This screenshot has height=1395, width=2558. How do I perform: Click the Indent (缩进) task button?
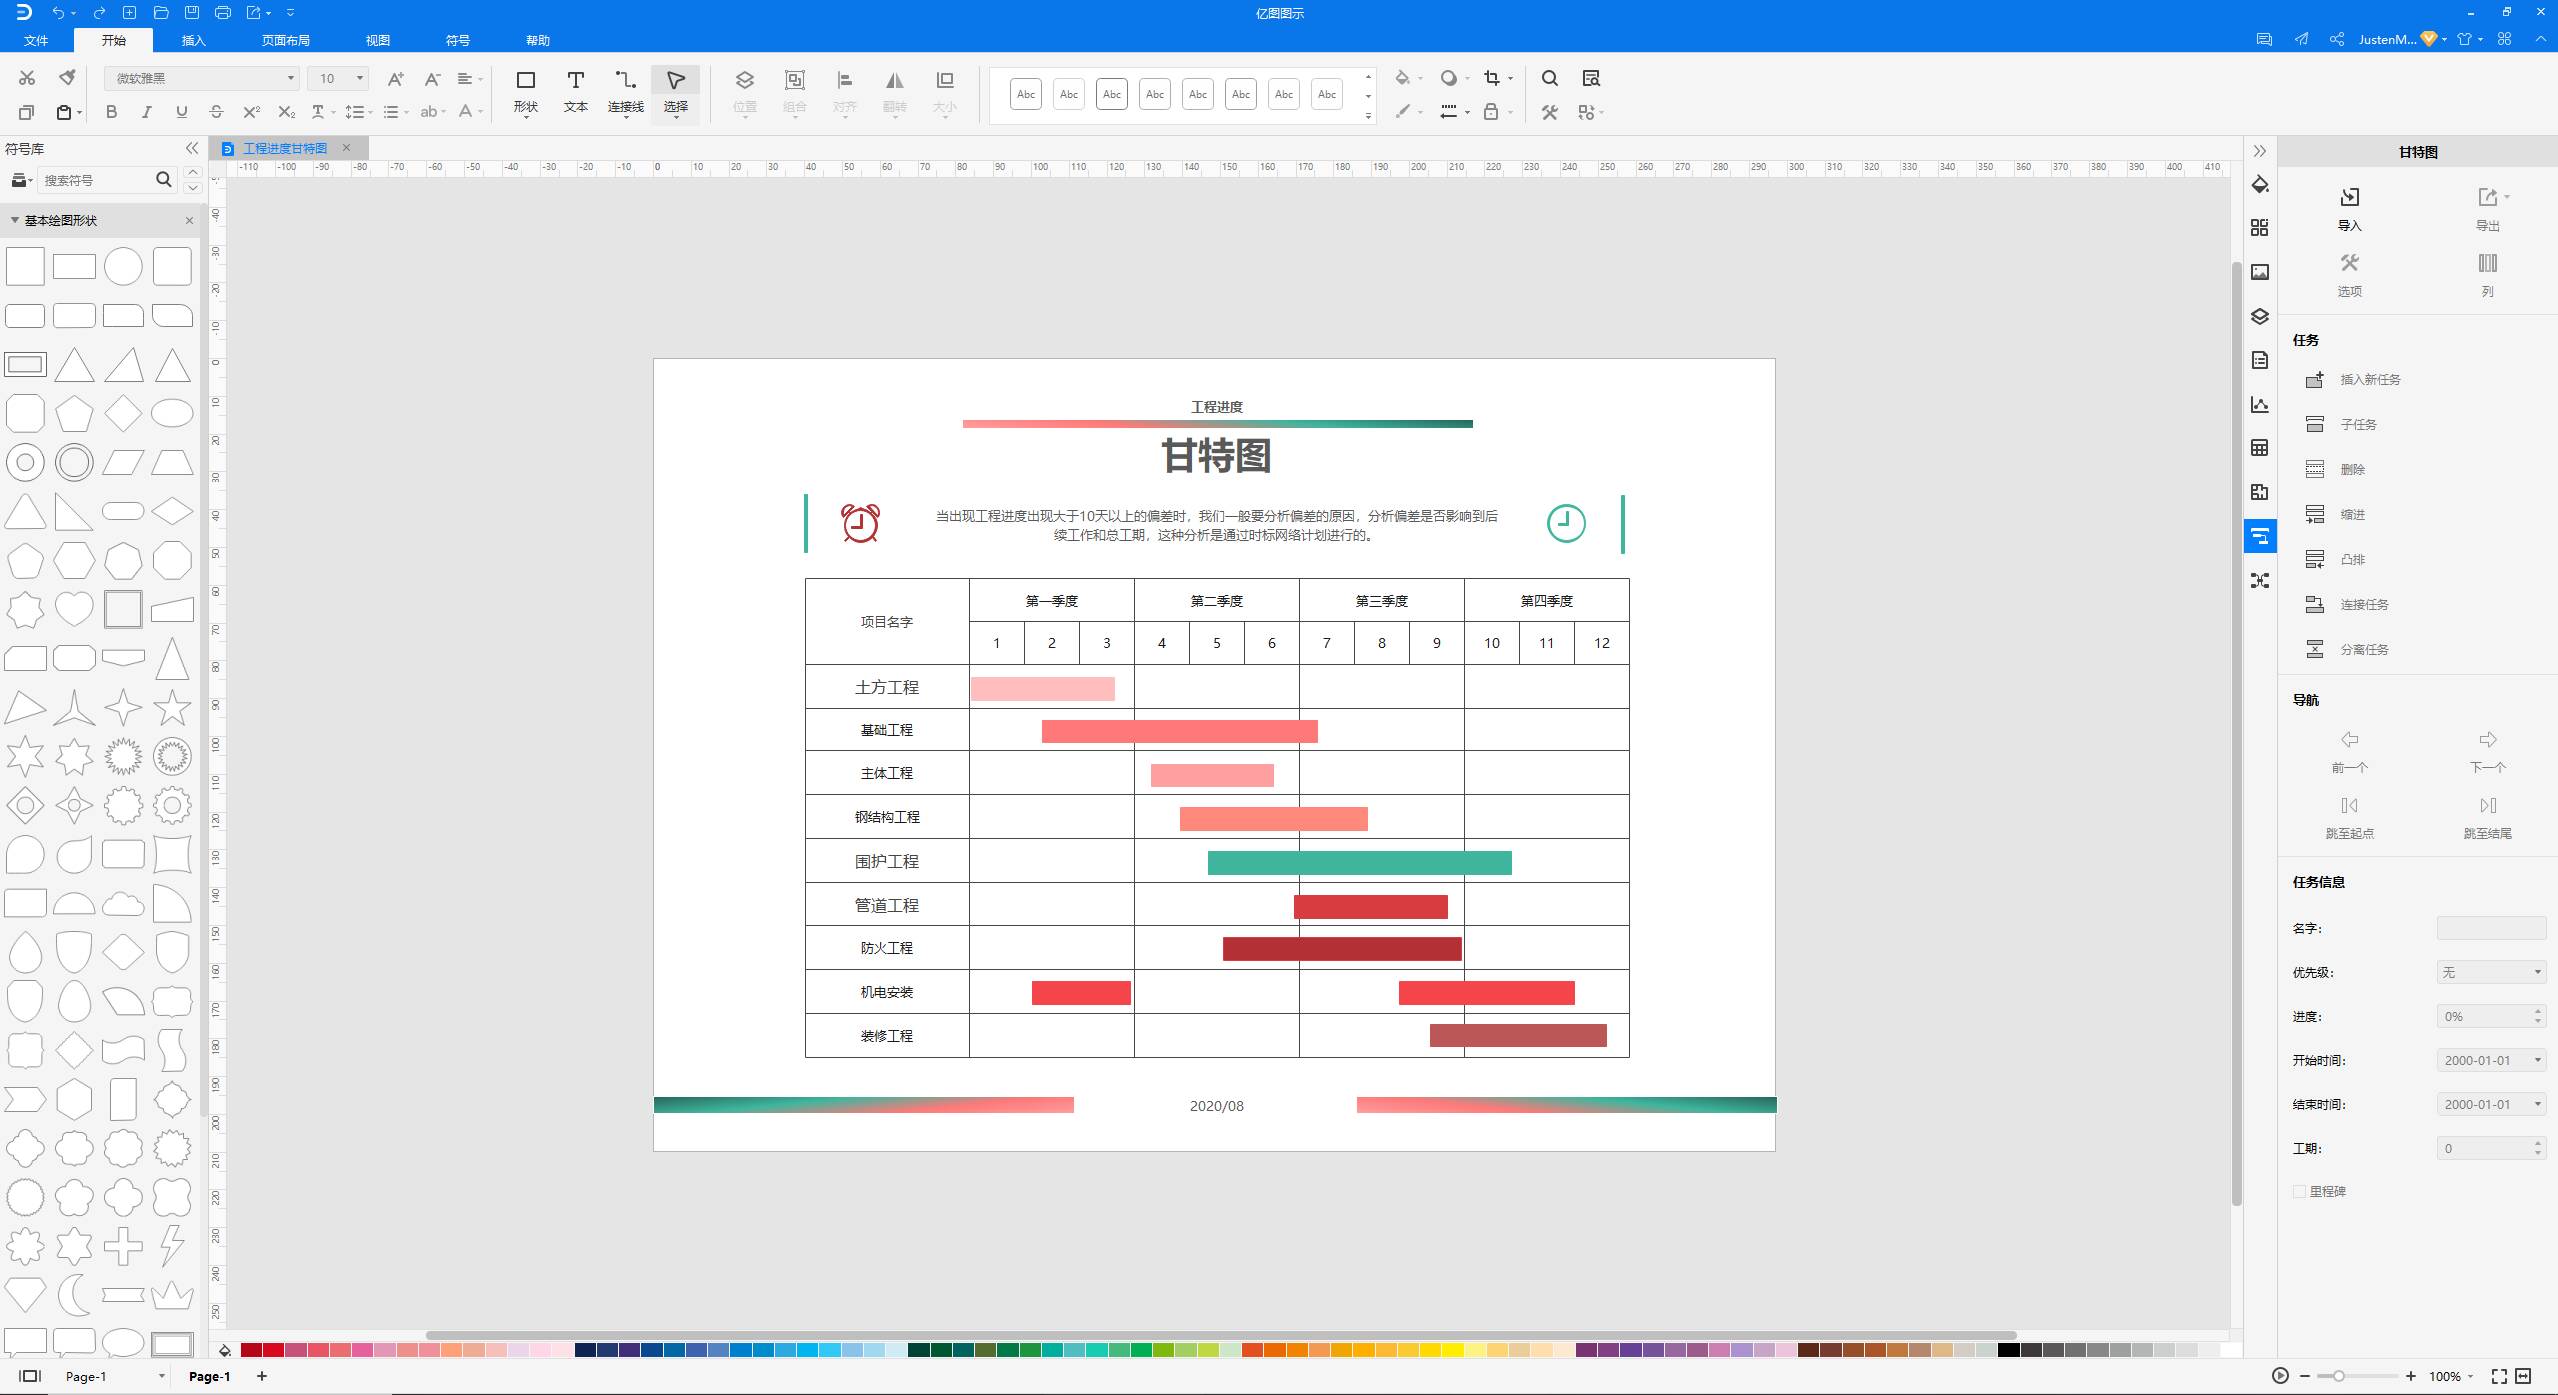2314,515
